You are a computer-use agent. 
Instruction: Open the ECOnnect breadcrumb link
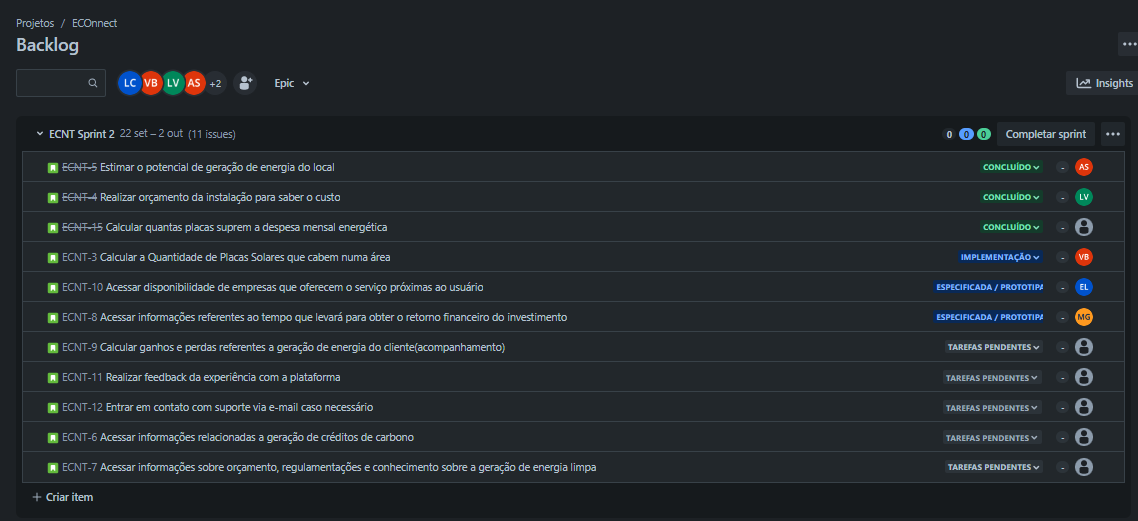94,23
